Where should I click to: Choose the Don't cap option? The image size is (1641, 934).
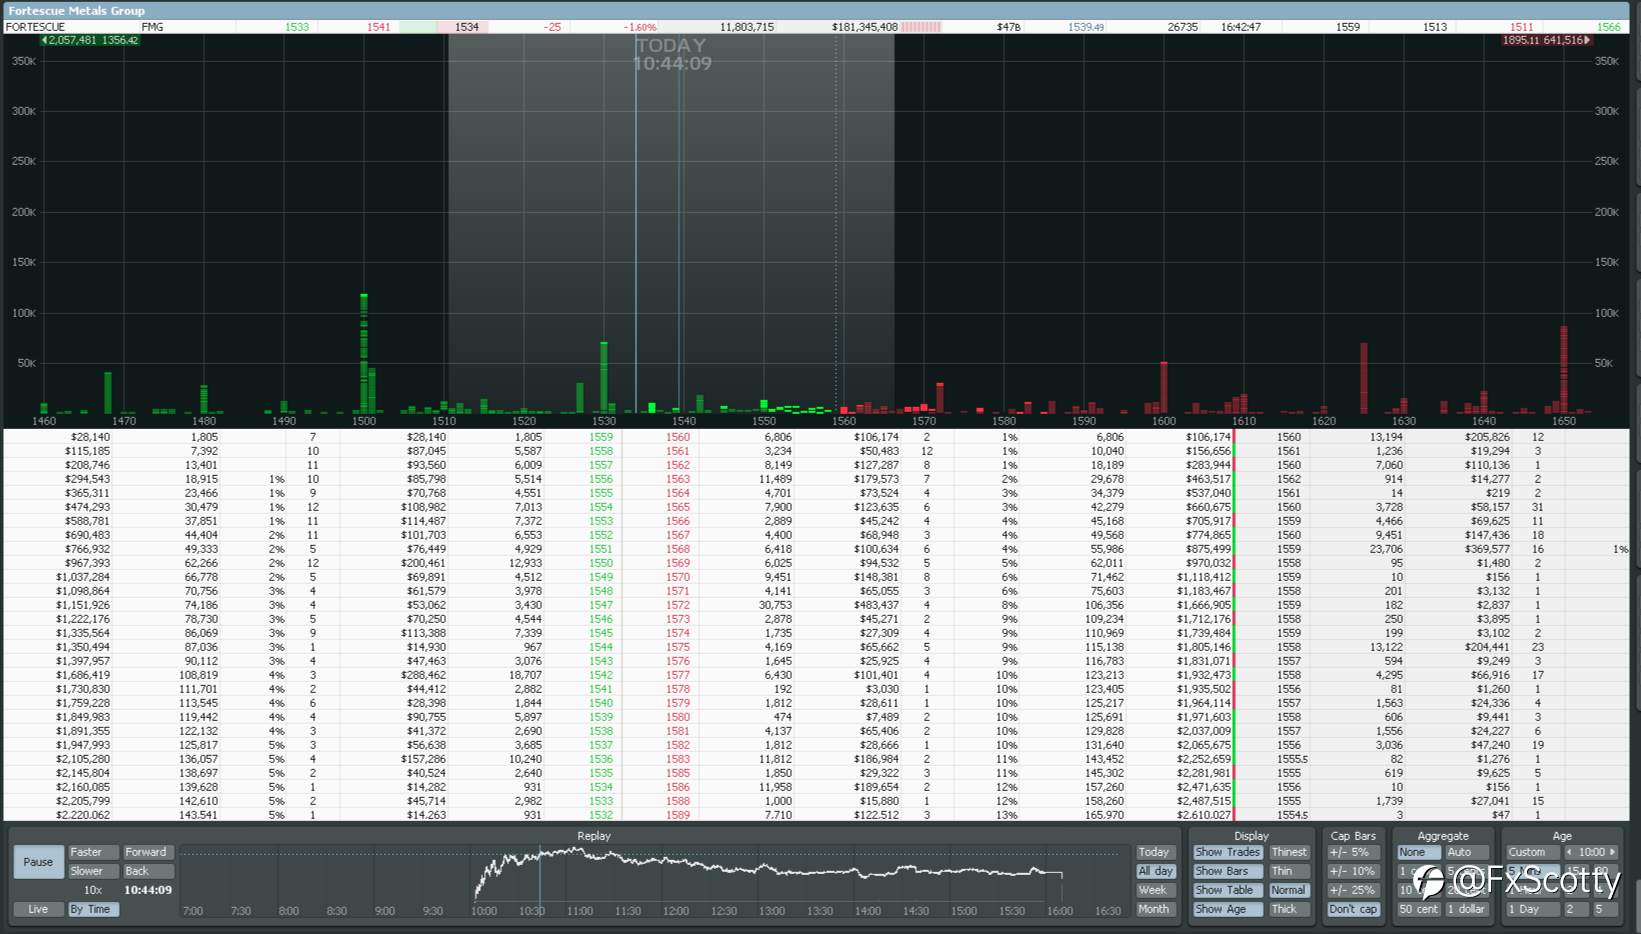[x=1354, y=909]
